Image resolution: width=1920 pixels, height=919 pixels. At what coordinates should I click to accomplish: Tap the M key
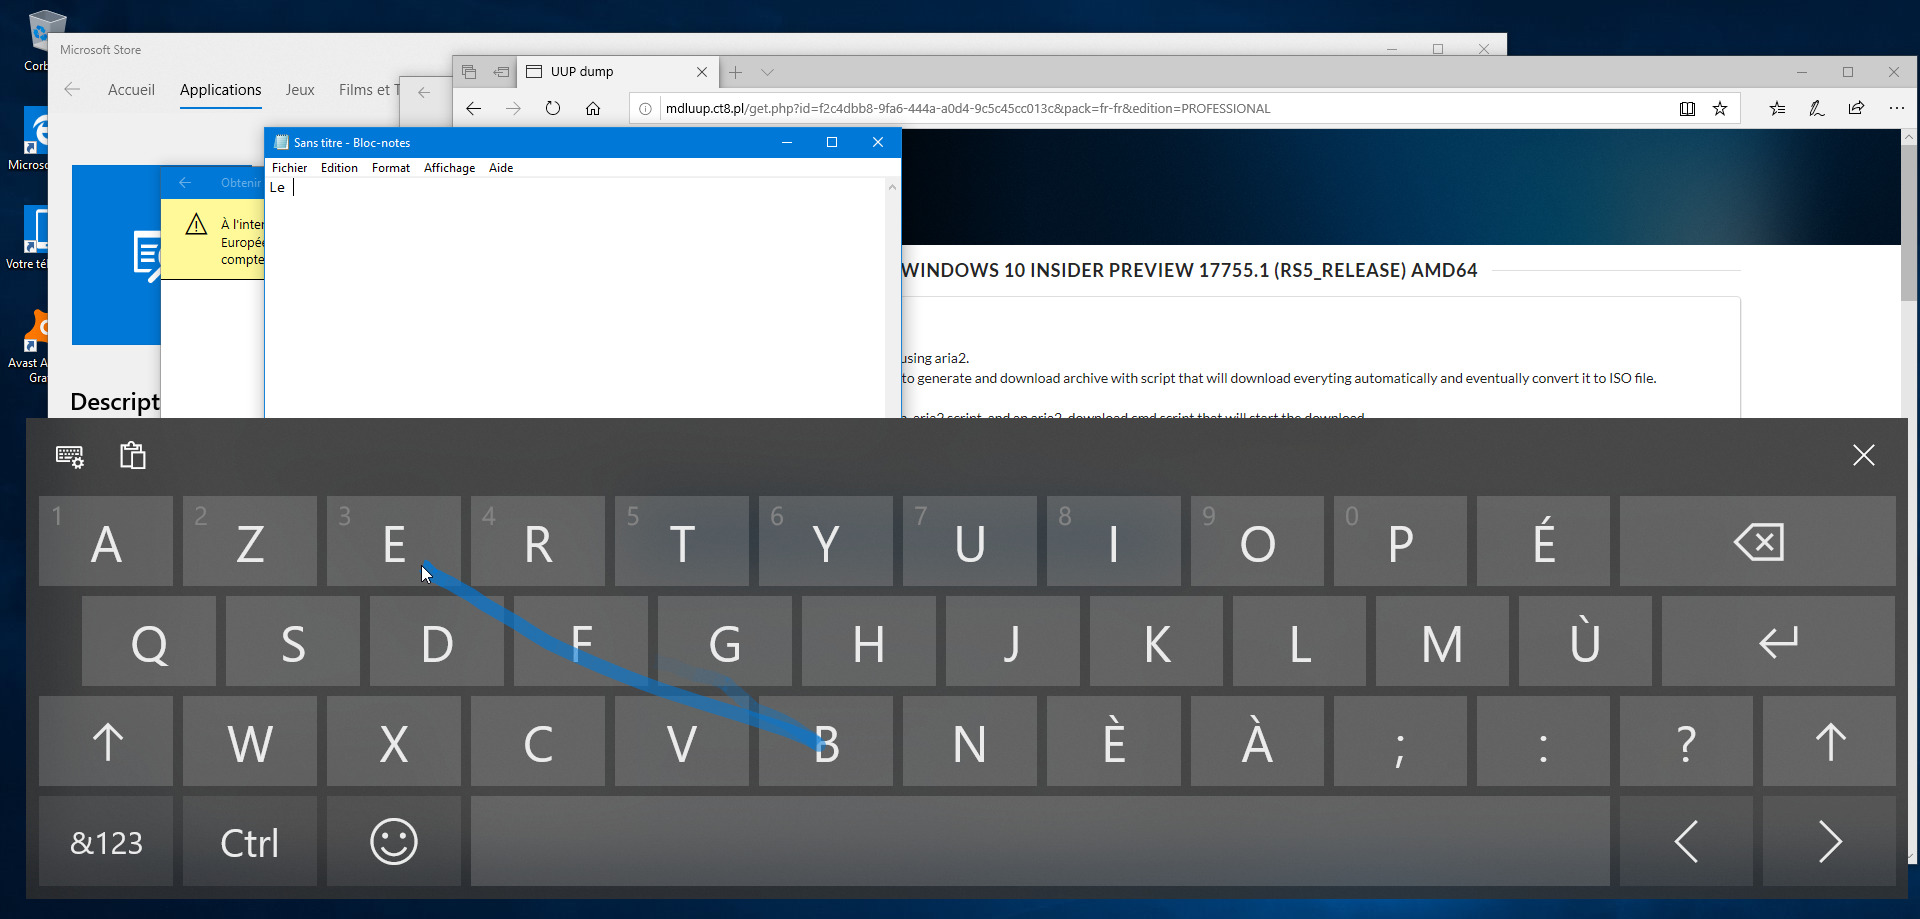click(x=1442, y=642)
